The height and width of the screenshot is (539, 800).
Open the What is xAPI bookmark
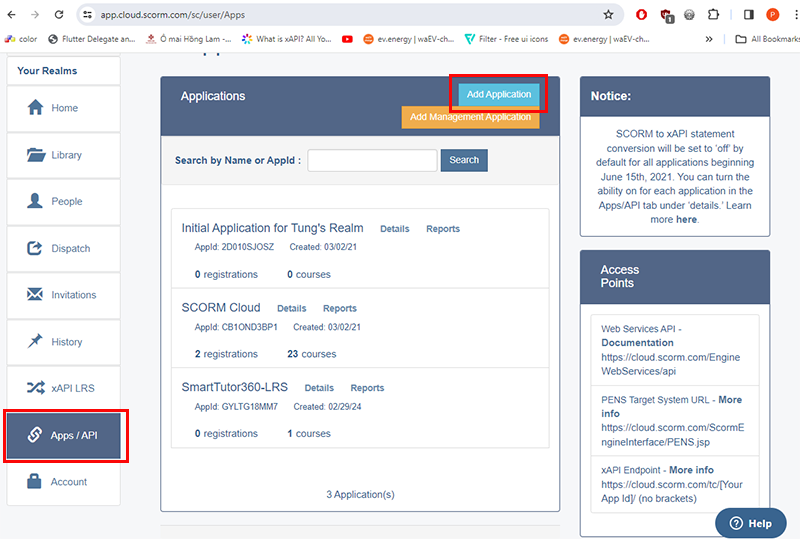tap(287, 39)
